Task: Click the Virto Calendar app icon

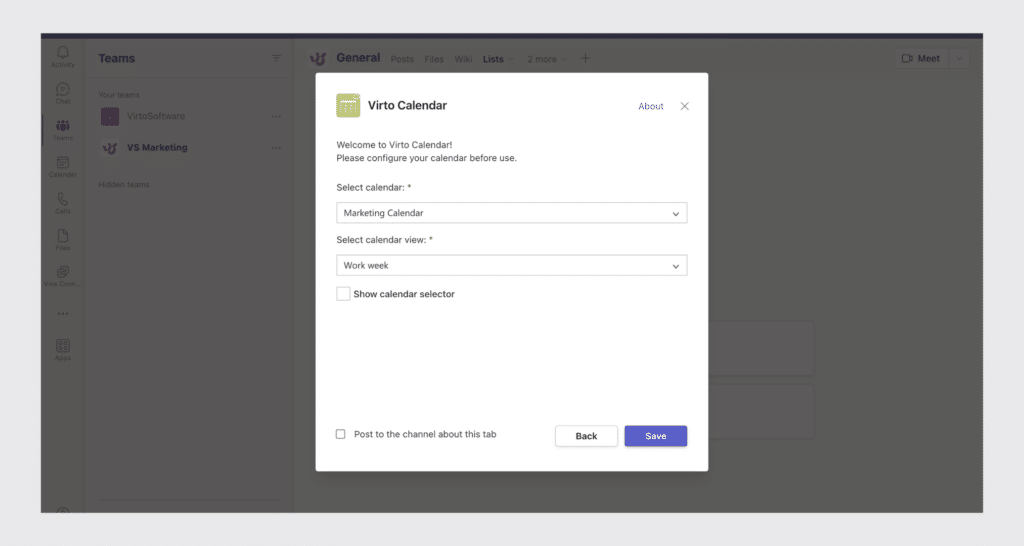Action: (348, 106)
